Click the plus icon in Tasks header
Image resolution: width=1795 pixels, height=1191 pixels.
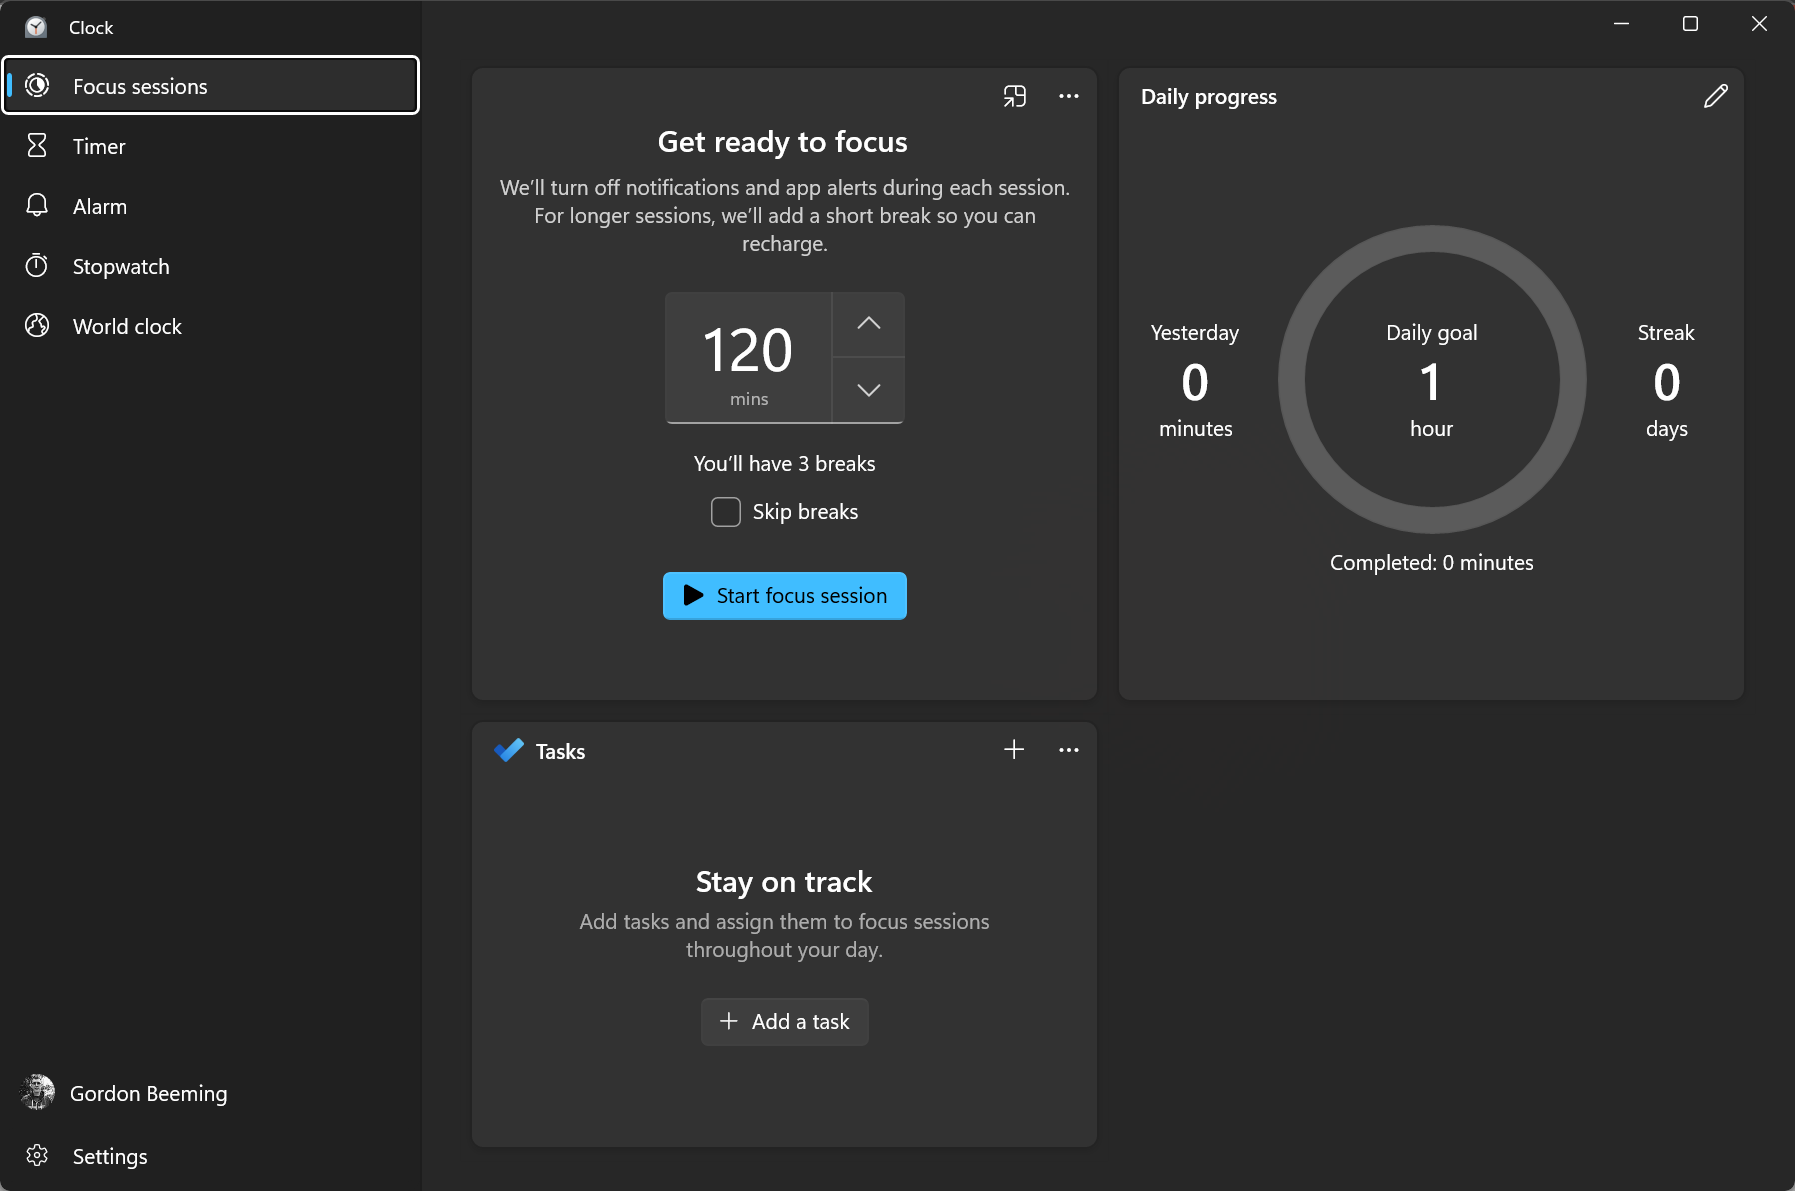[1014, 750]
